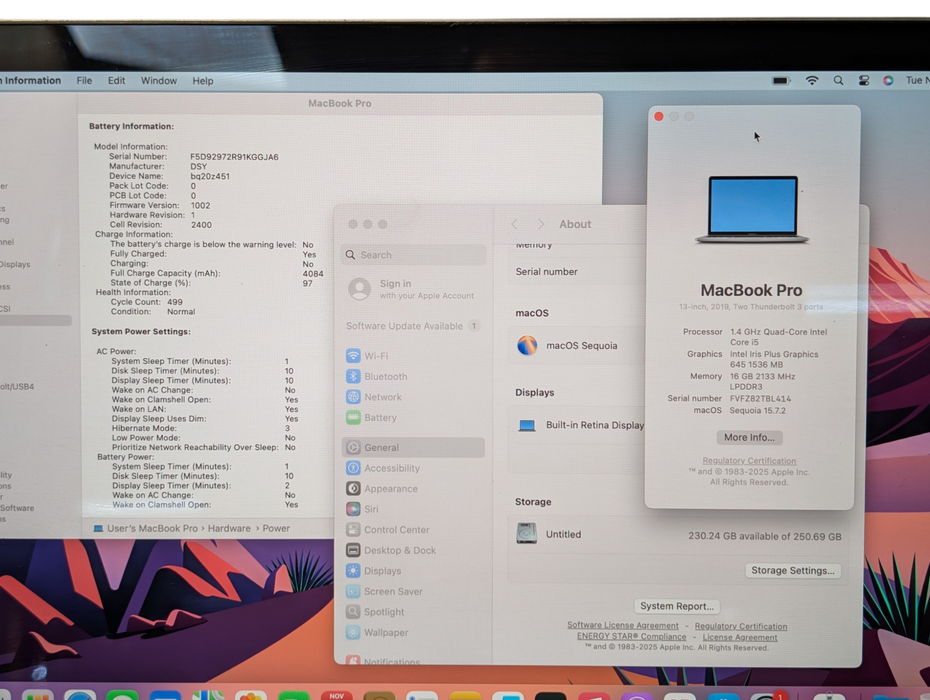
Task: Open the Help menu
Action: tap(202, 80)
